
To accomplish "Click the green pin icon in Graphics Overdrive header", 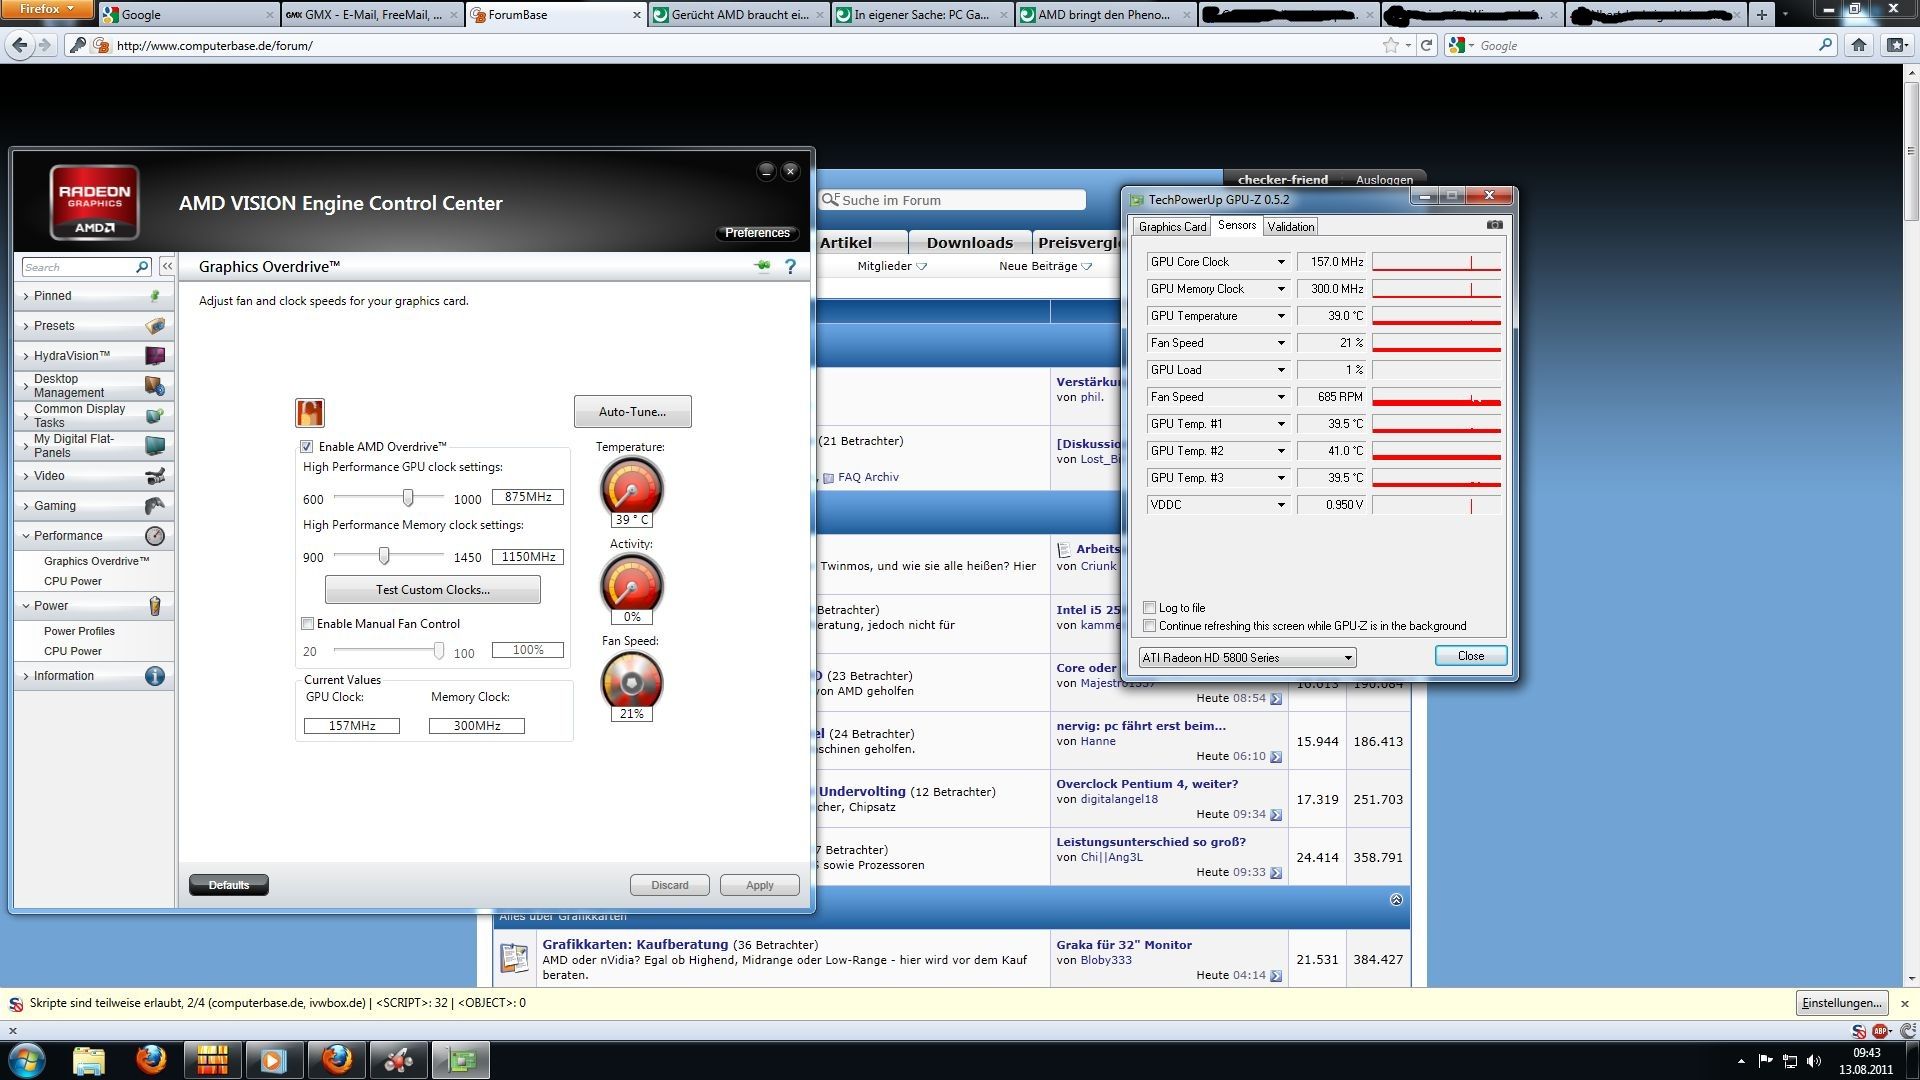I will [x=762, y=266].
